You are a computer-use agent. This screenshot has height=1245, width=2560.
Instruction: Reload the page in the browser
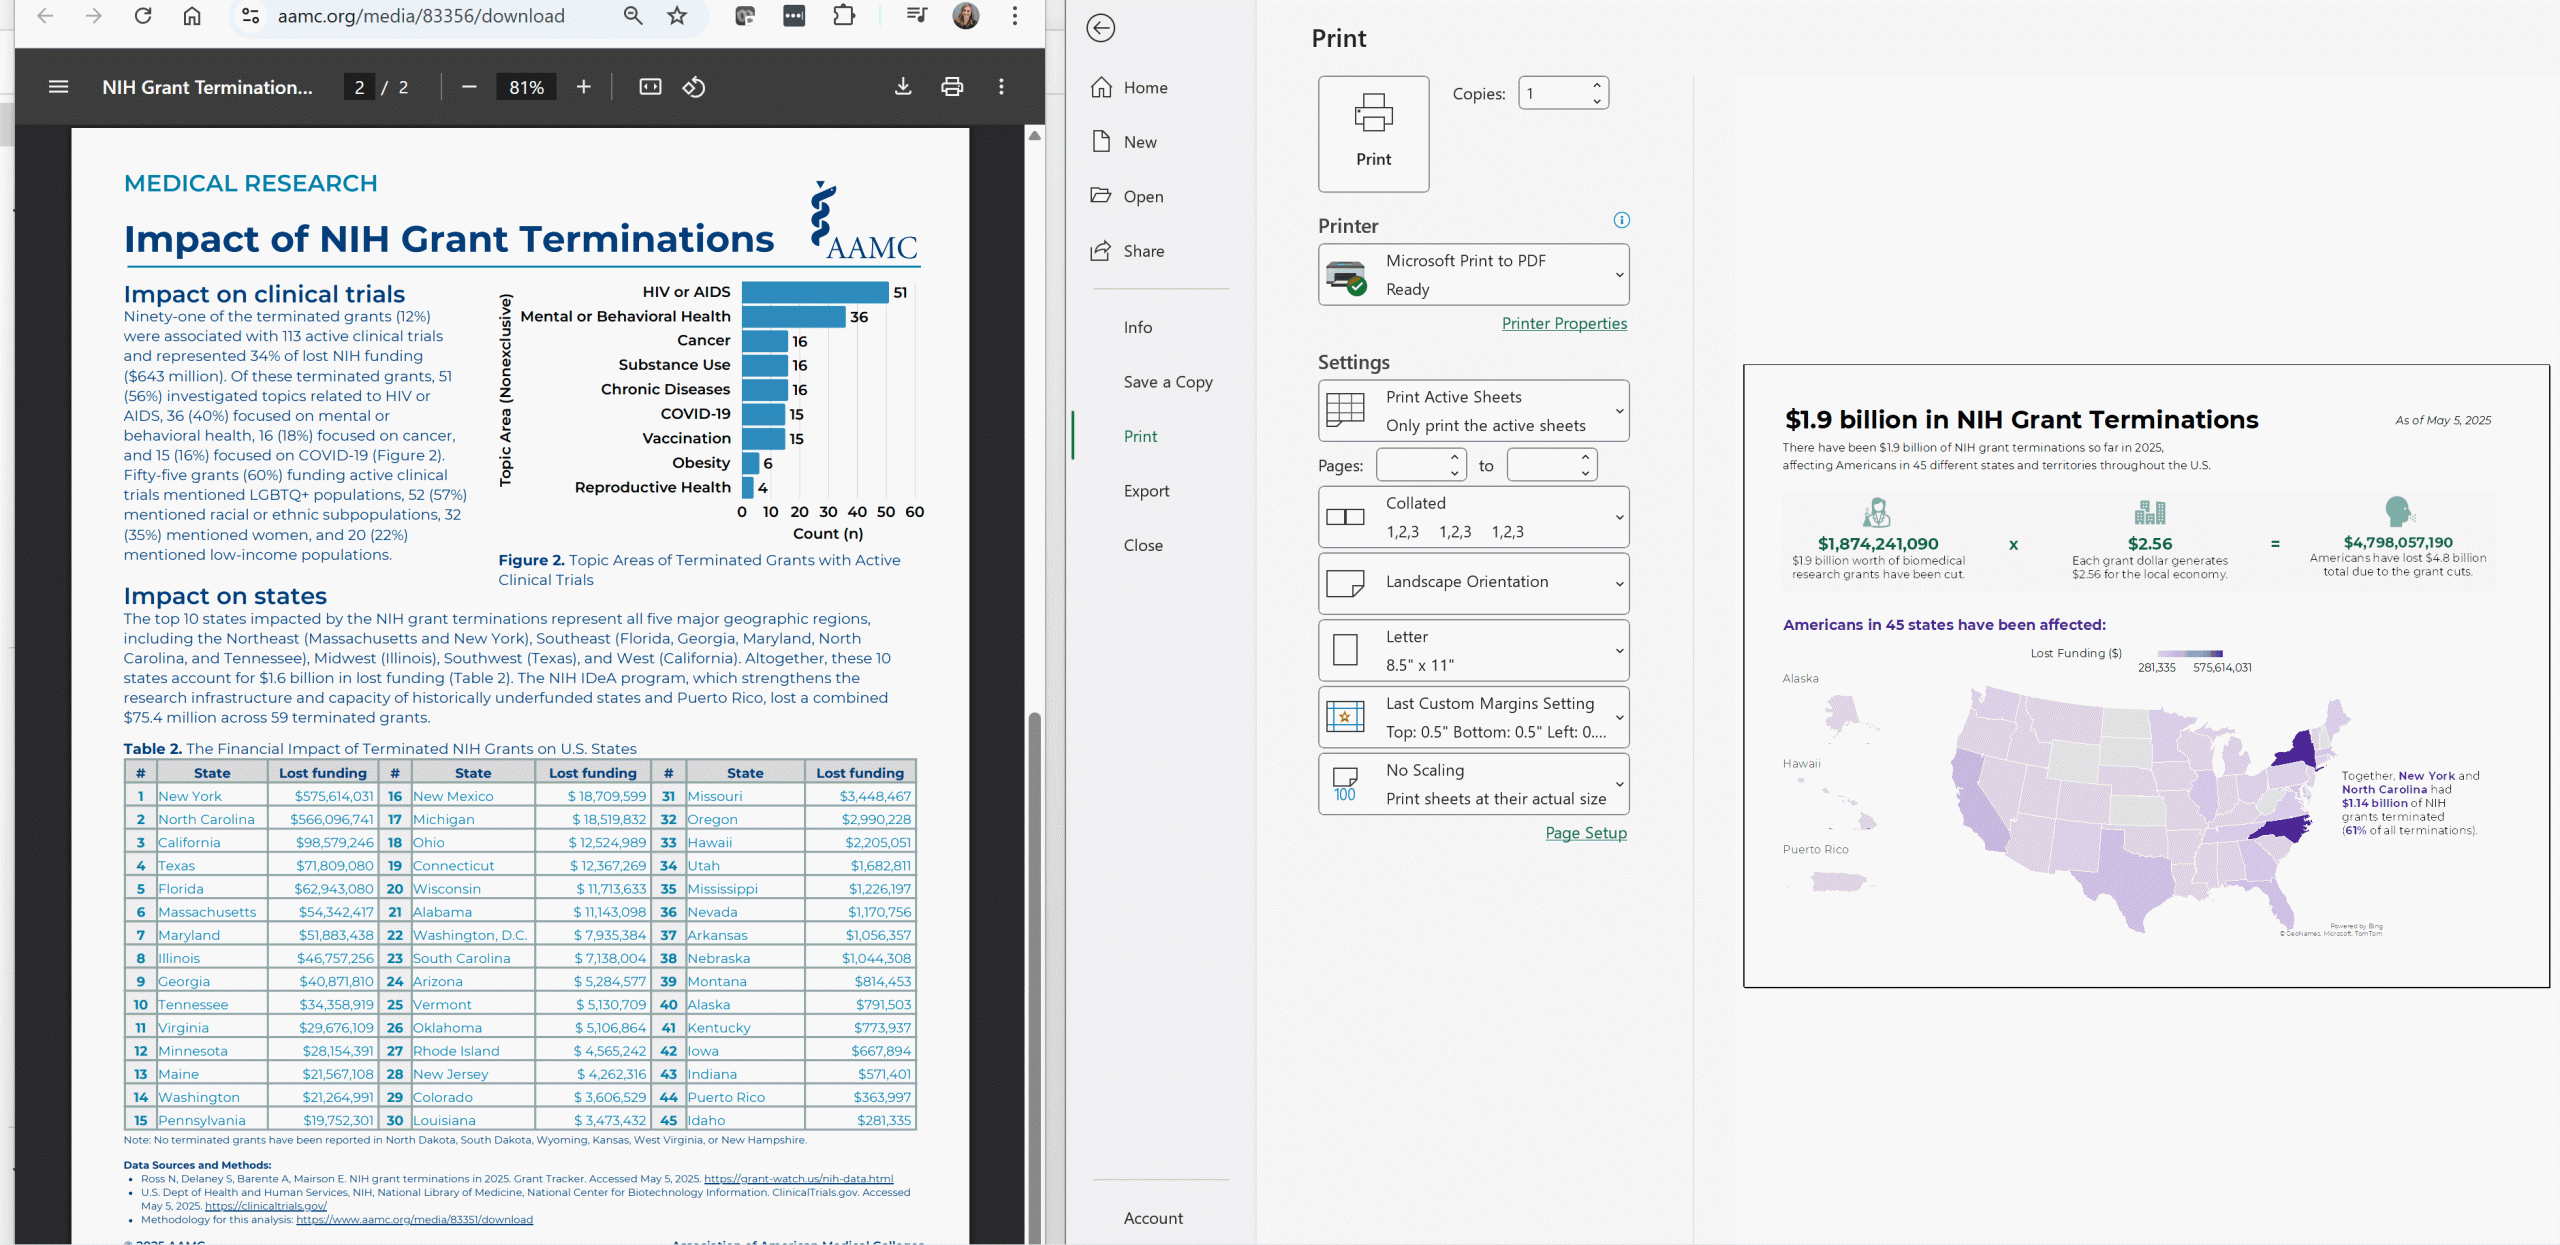(143, 16)
